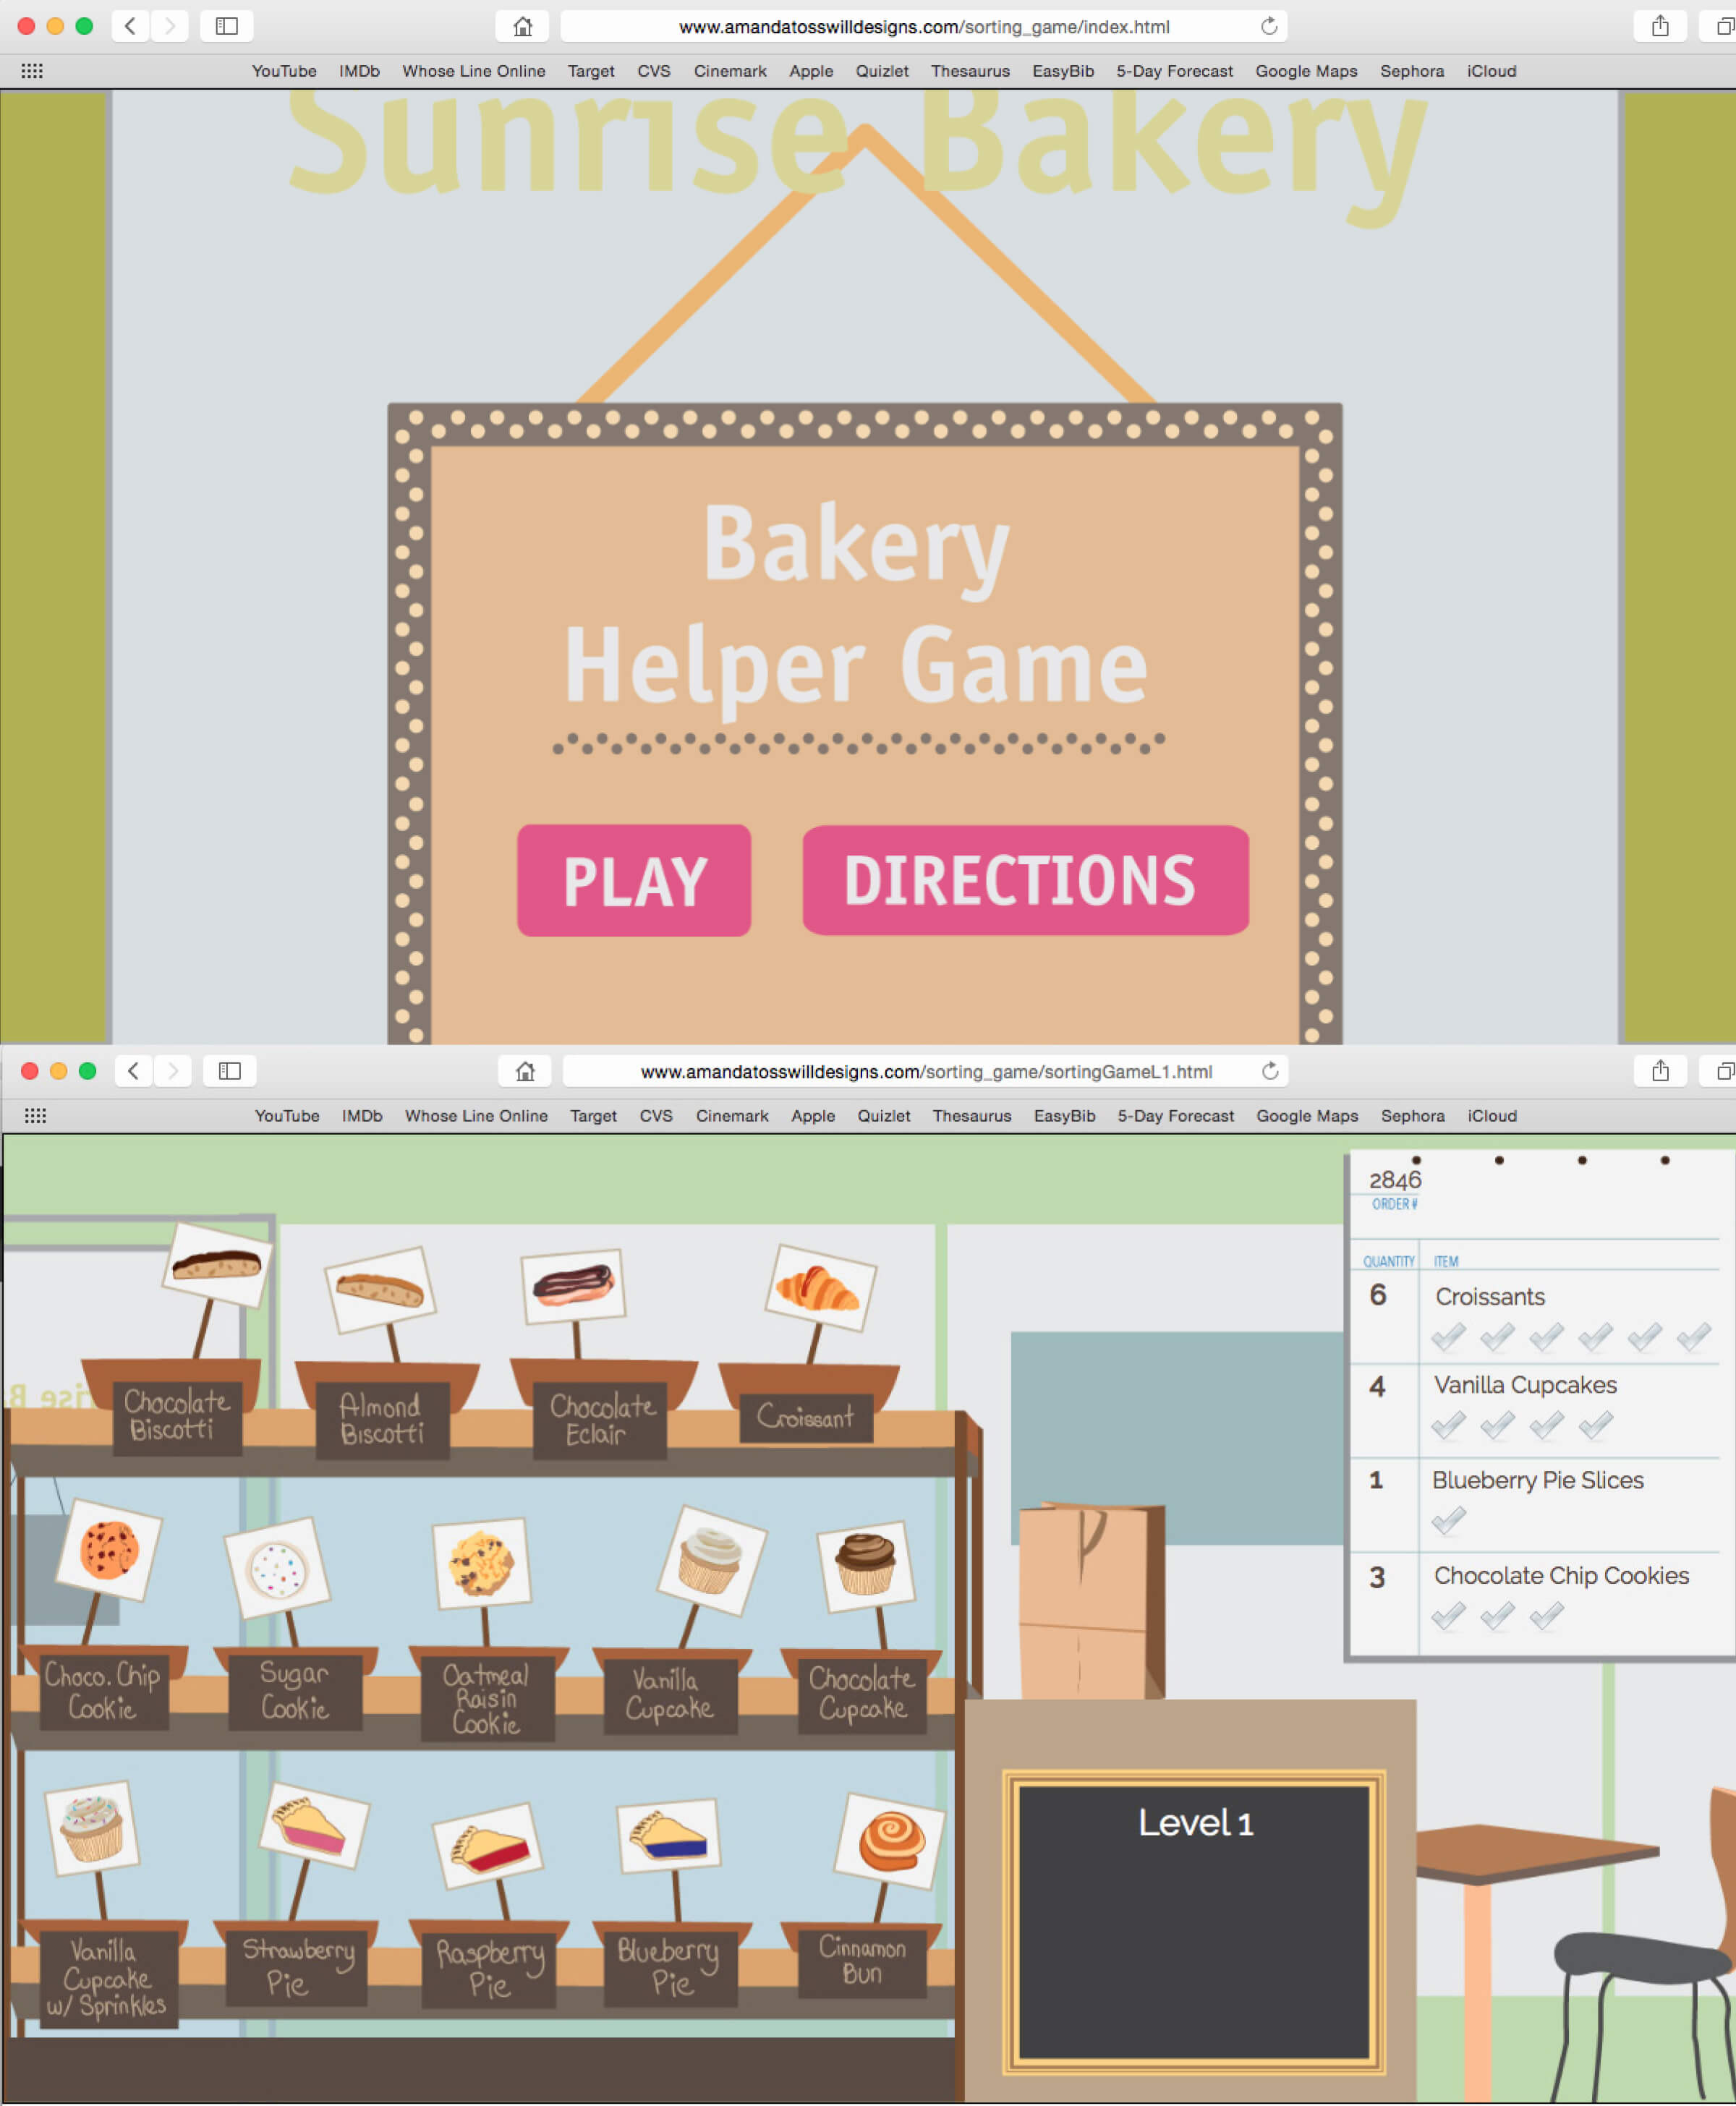Pick the Vanilla Cupcake picture card
The width and height of the screenshot is (1736, 2106).
pos(712,1560)
